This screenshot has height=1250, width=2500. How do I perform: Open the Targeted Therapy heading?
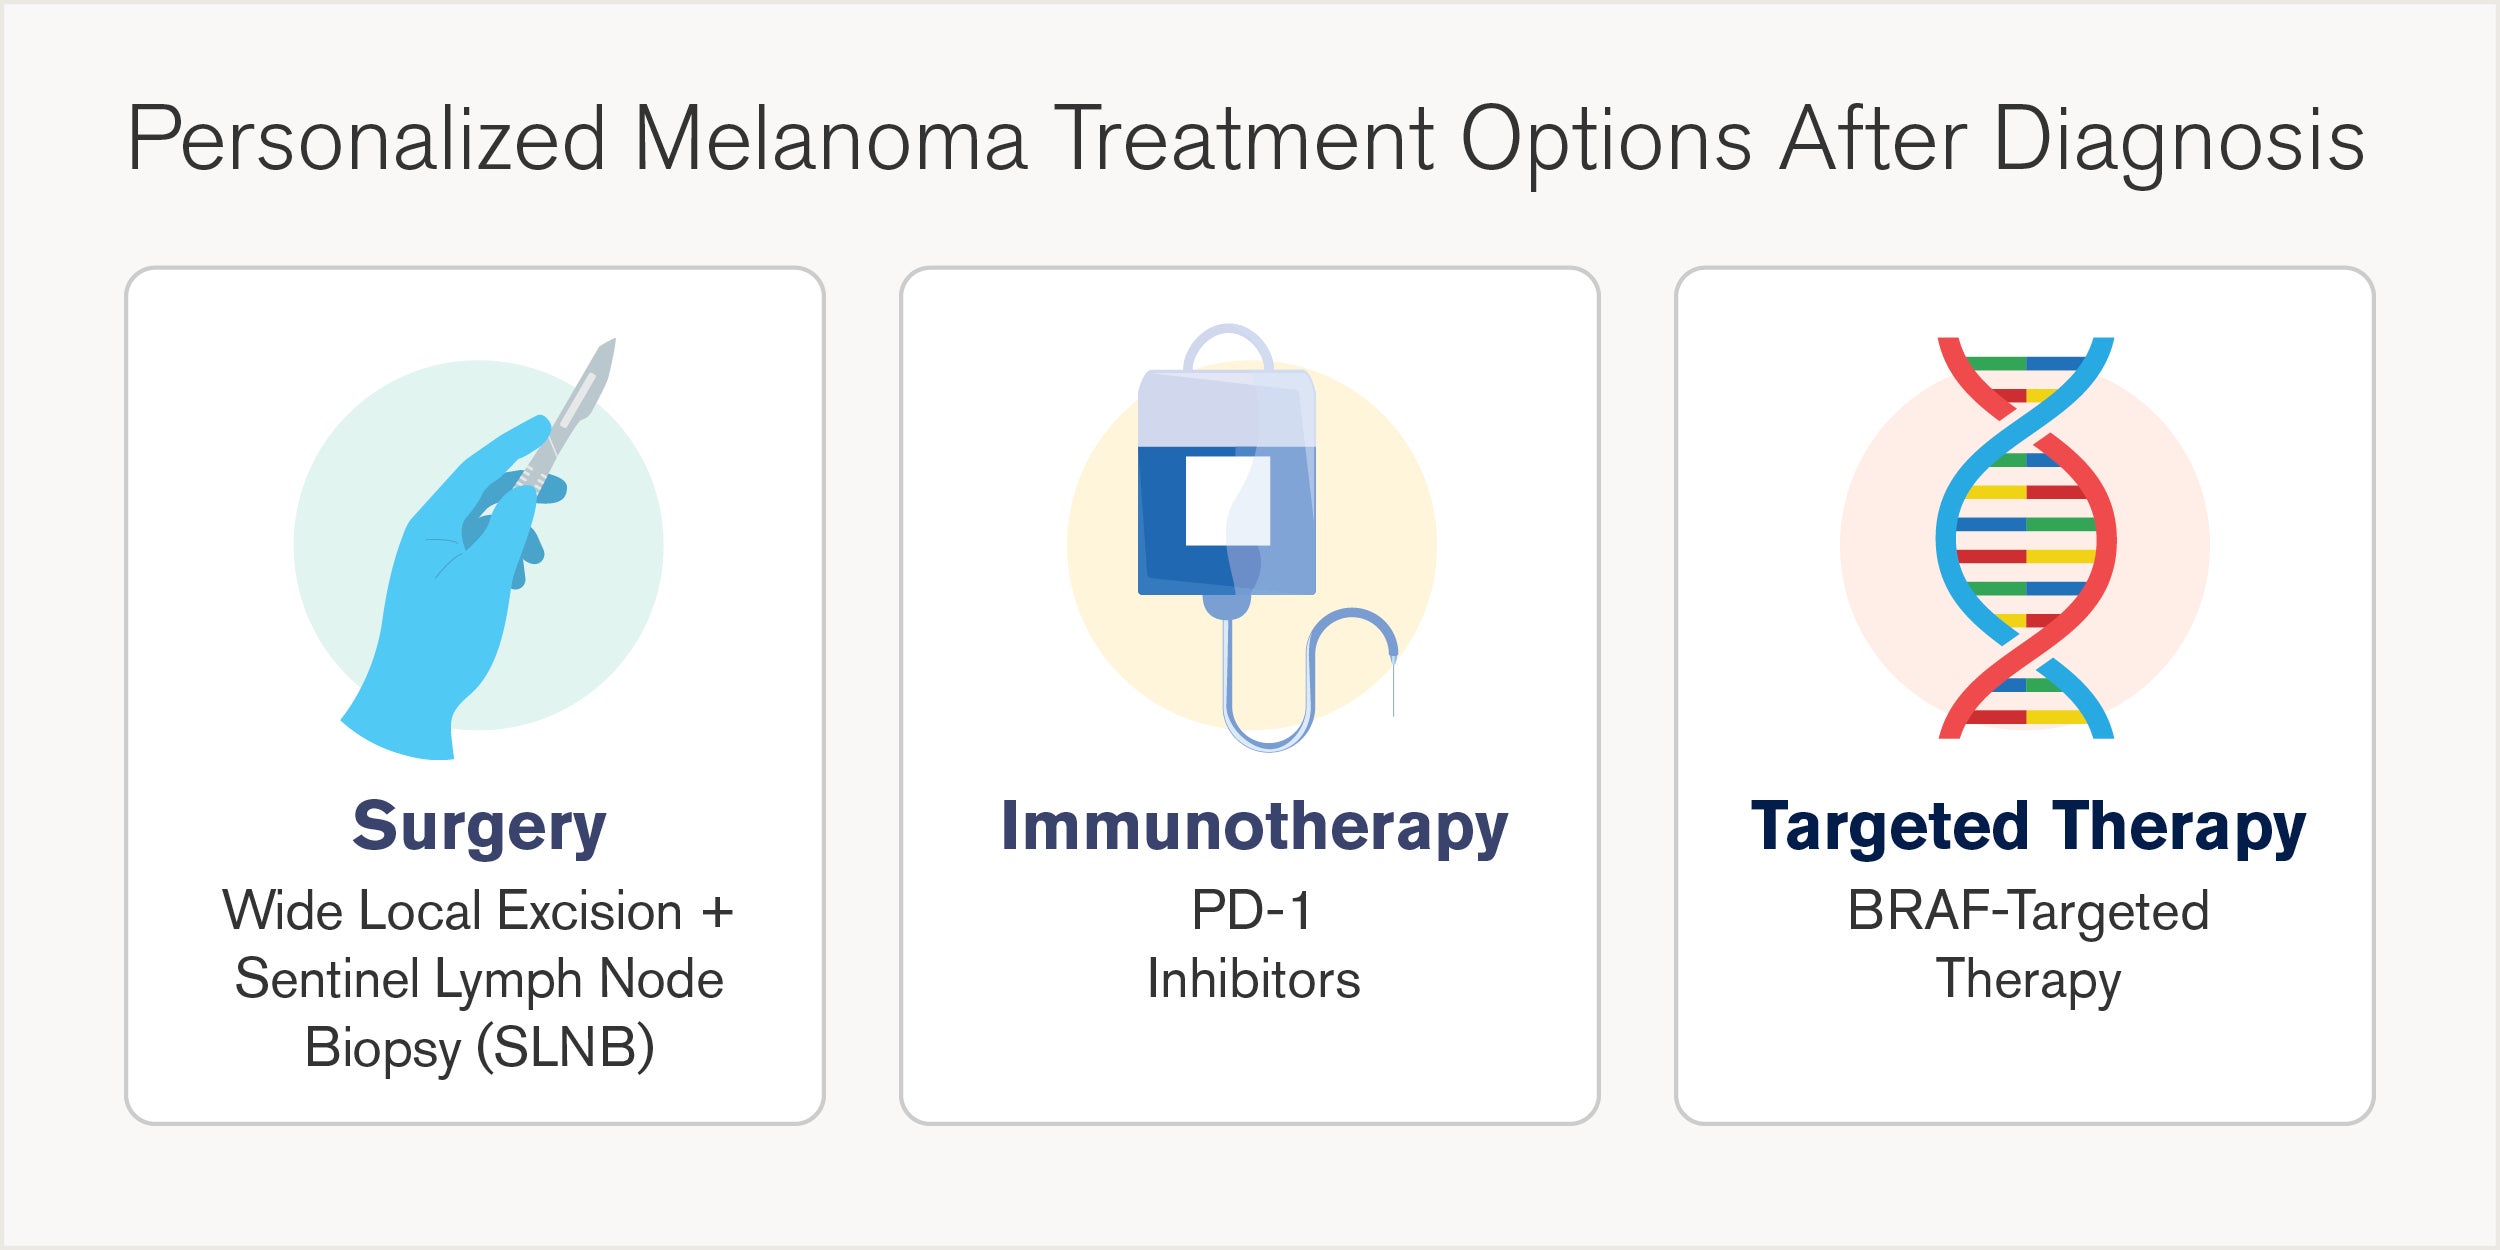pos(2028,827)
